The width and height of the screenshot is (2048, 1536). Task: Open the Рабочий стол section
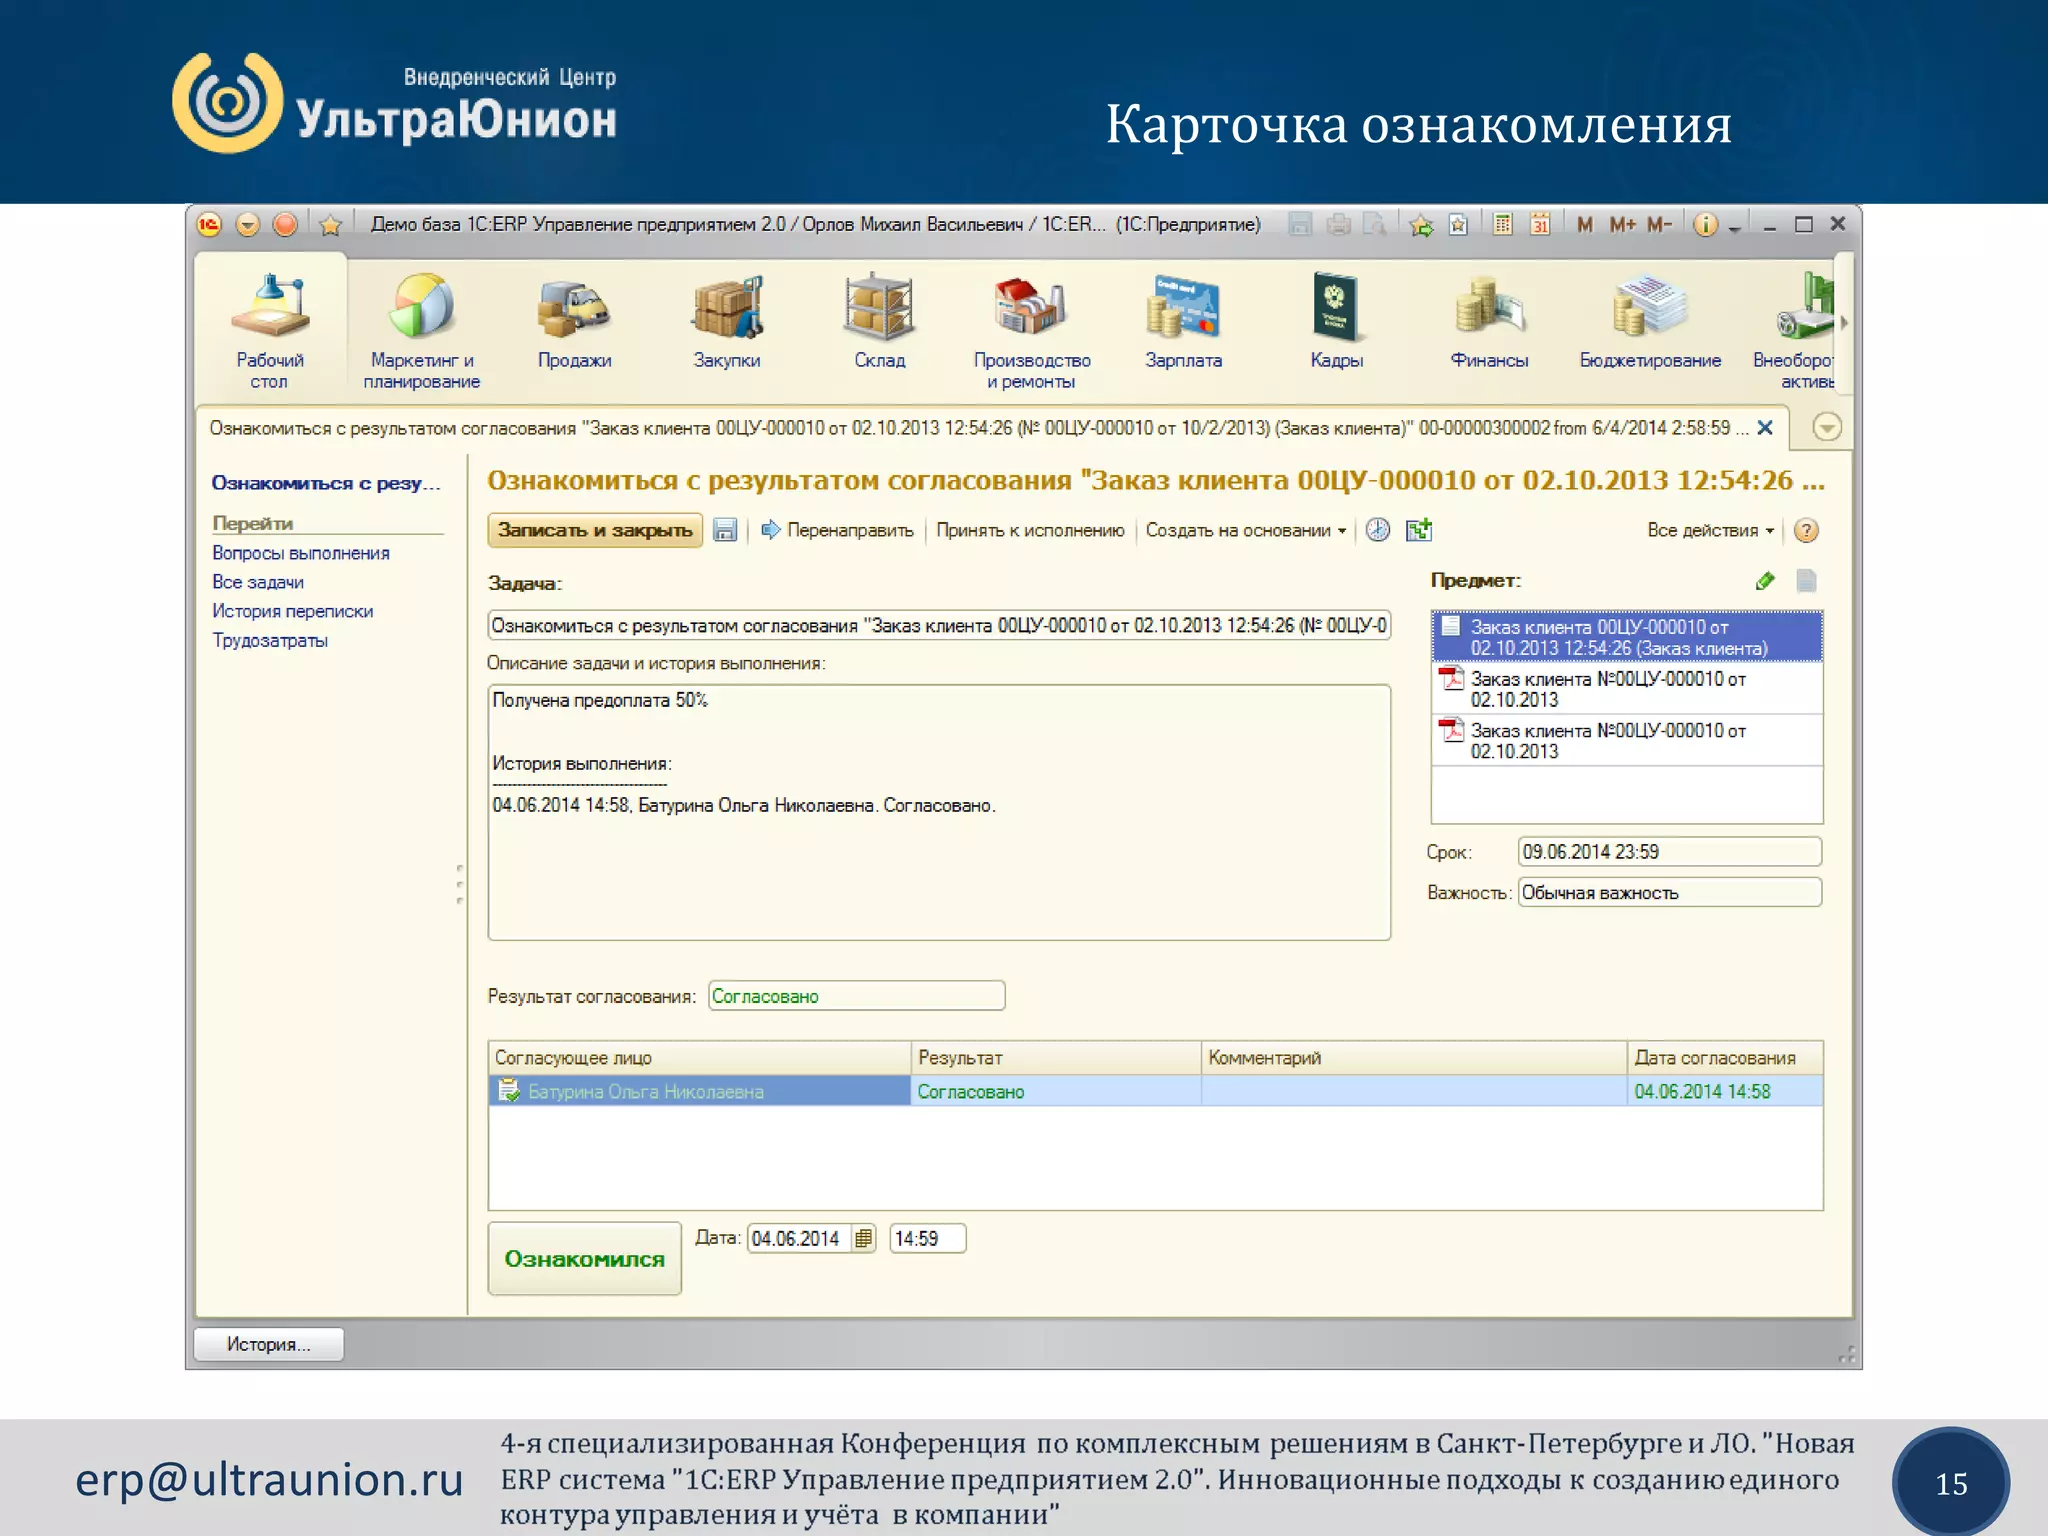[270, 330]
